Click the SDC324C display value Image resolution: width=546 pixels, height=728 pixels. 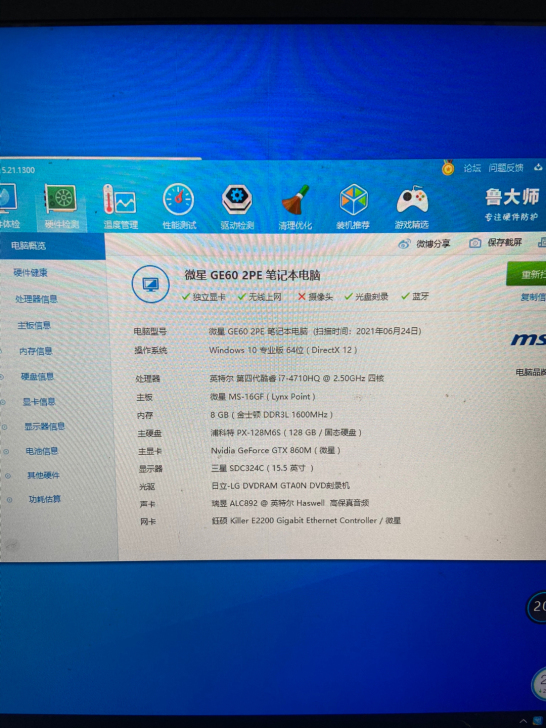click(262, 468)
